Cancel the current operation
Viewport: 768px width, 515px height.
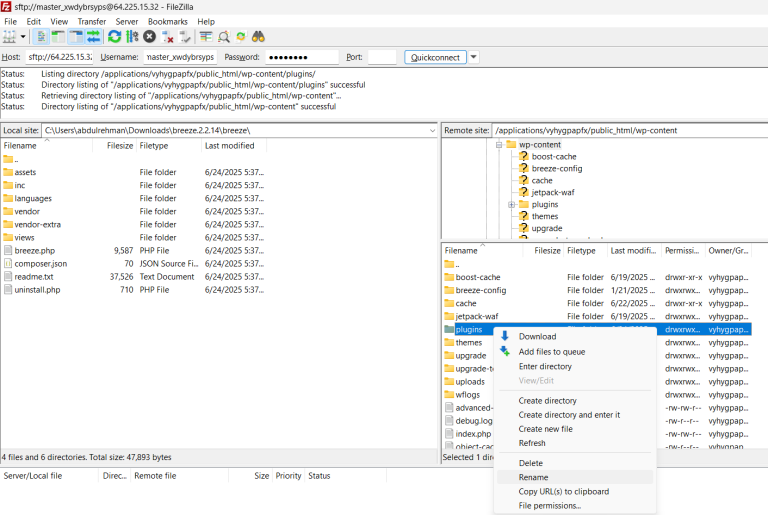(x=149, y=37)
